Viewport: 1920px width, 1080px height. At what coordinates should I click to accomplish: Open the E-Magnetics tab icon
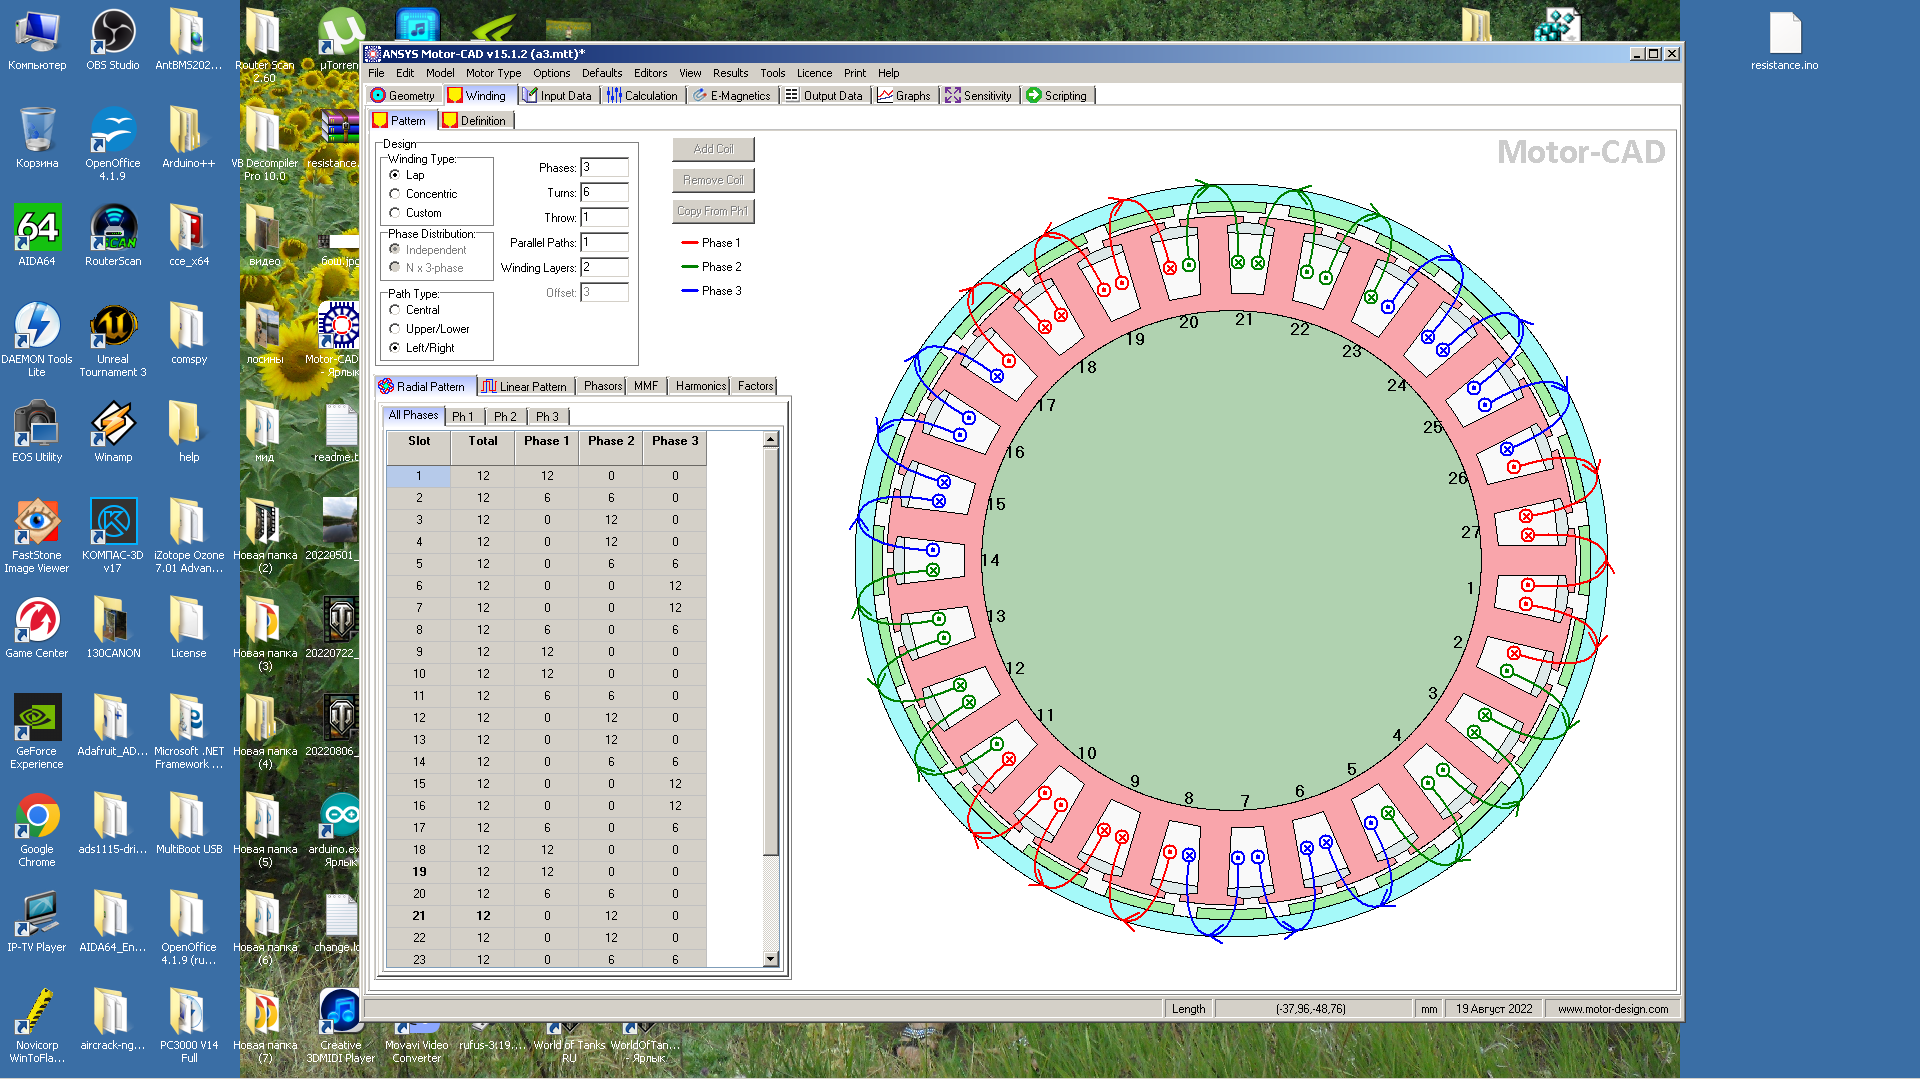point(700,96)
